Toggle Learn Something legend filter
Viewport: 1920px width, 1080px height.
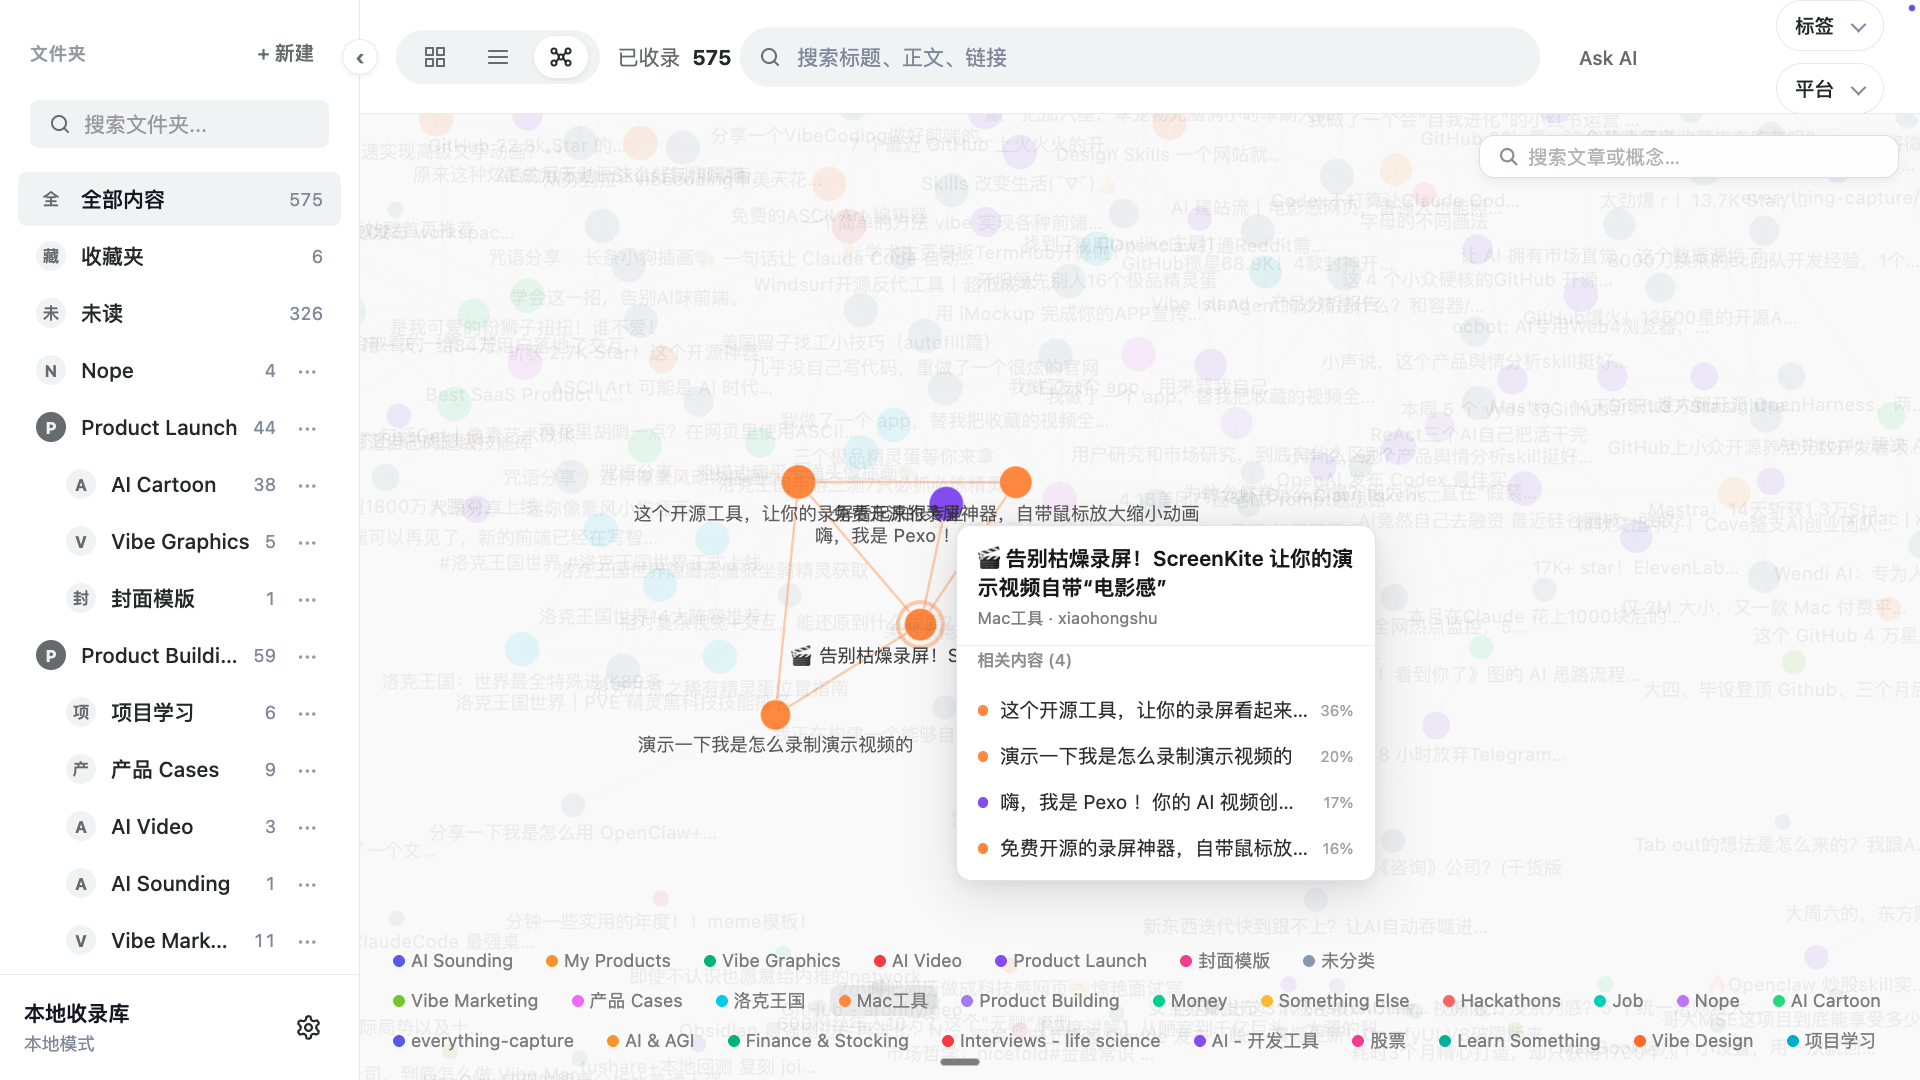[x=1519, y=1041]
